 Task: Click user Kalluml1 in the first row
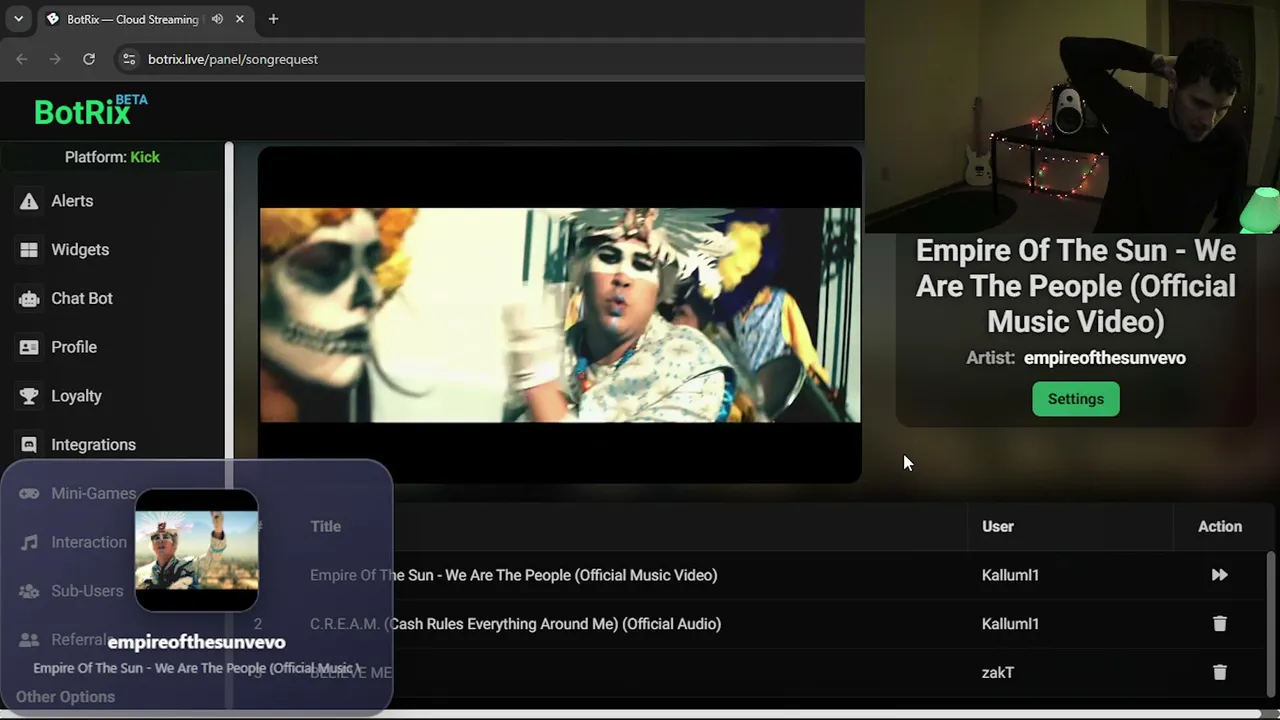pyautogui.click(x=1010, y=575)
